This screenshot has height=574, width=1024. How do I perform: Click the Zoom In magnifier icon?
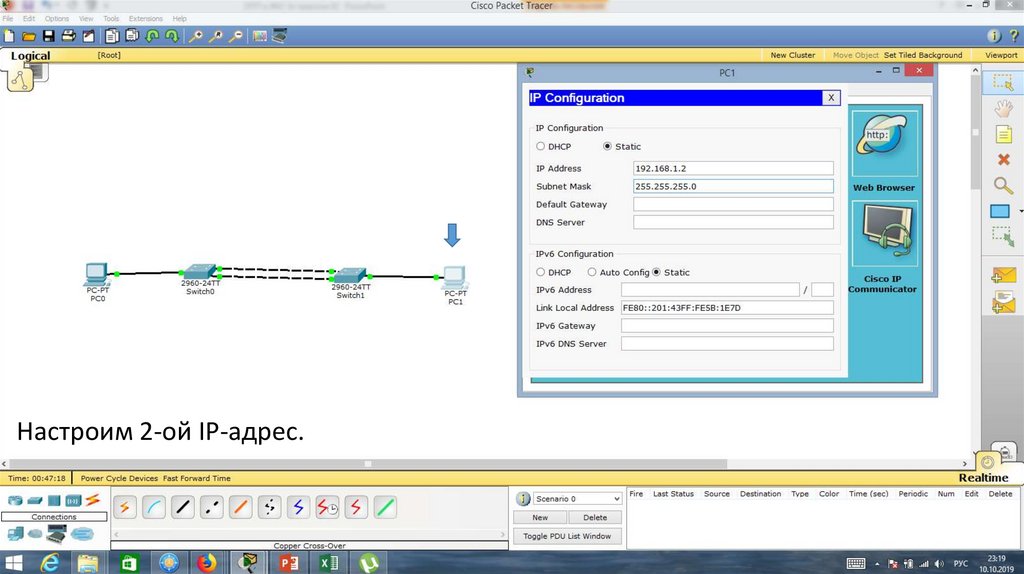[x=196, y=37]
